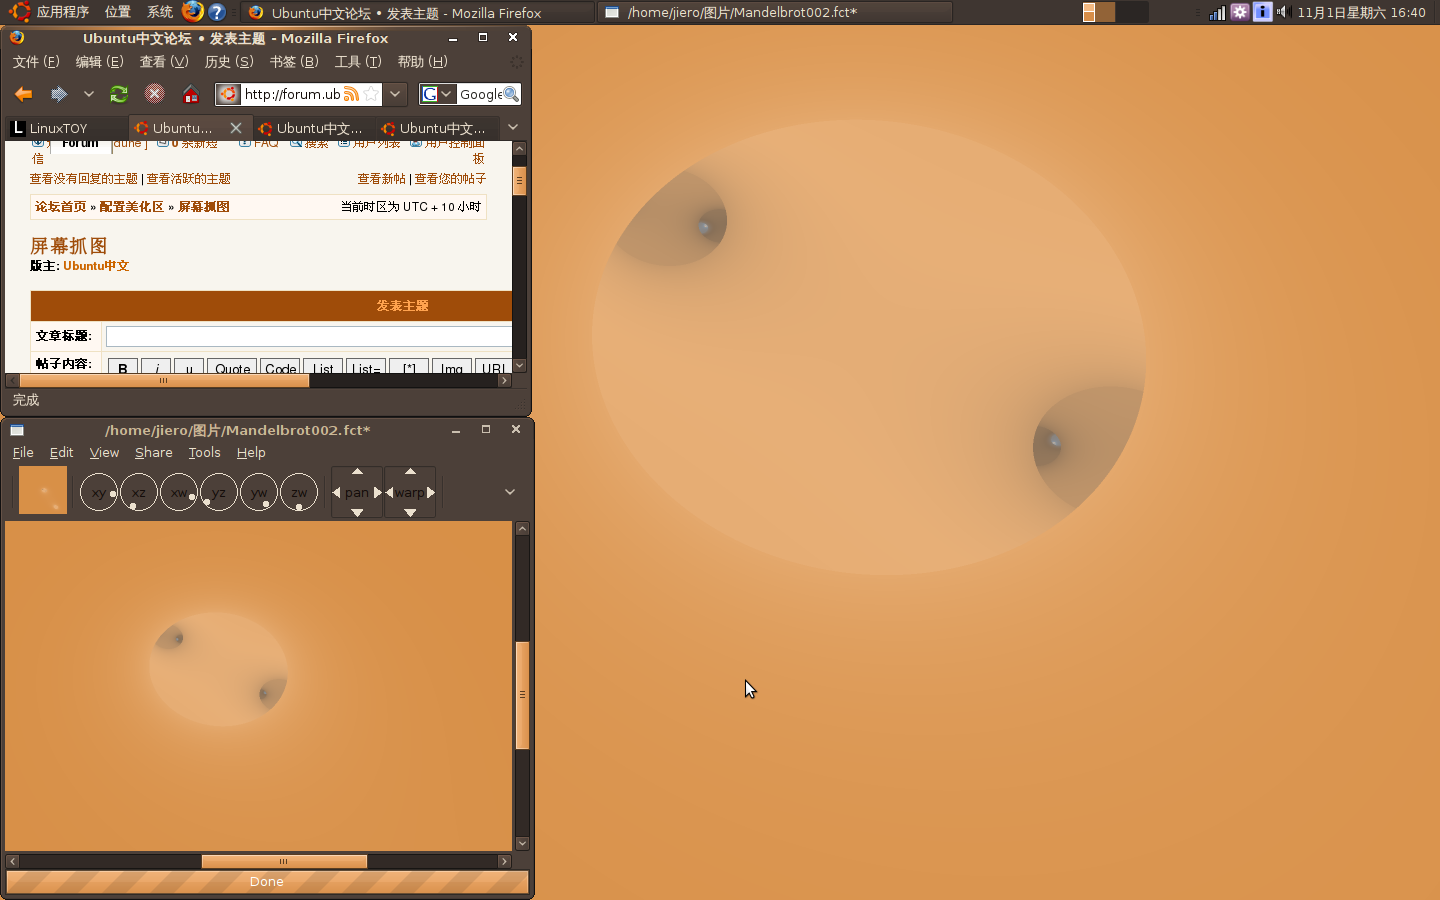
Task: Click the volume speaker icon in the tray
Action: click(1283, 12)
